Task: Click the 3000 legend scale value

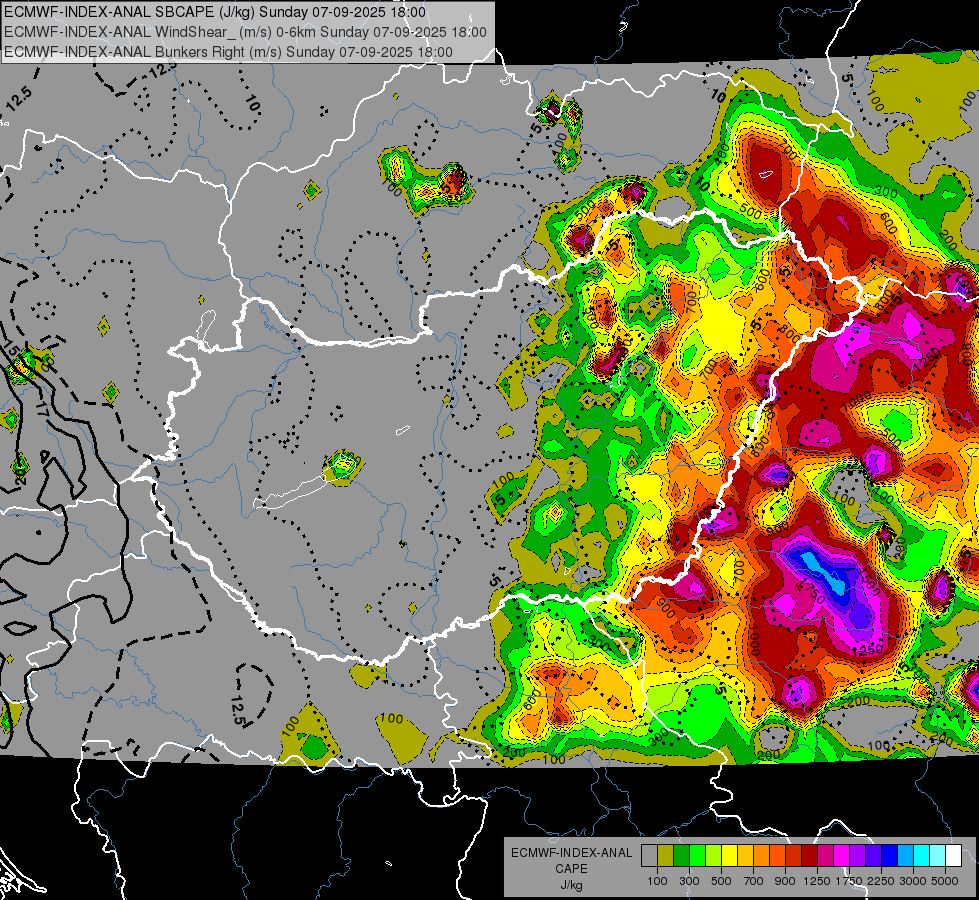Action: coord(913,881)
